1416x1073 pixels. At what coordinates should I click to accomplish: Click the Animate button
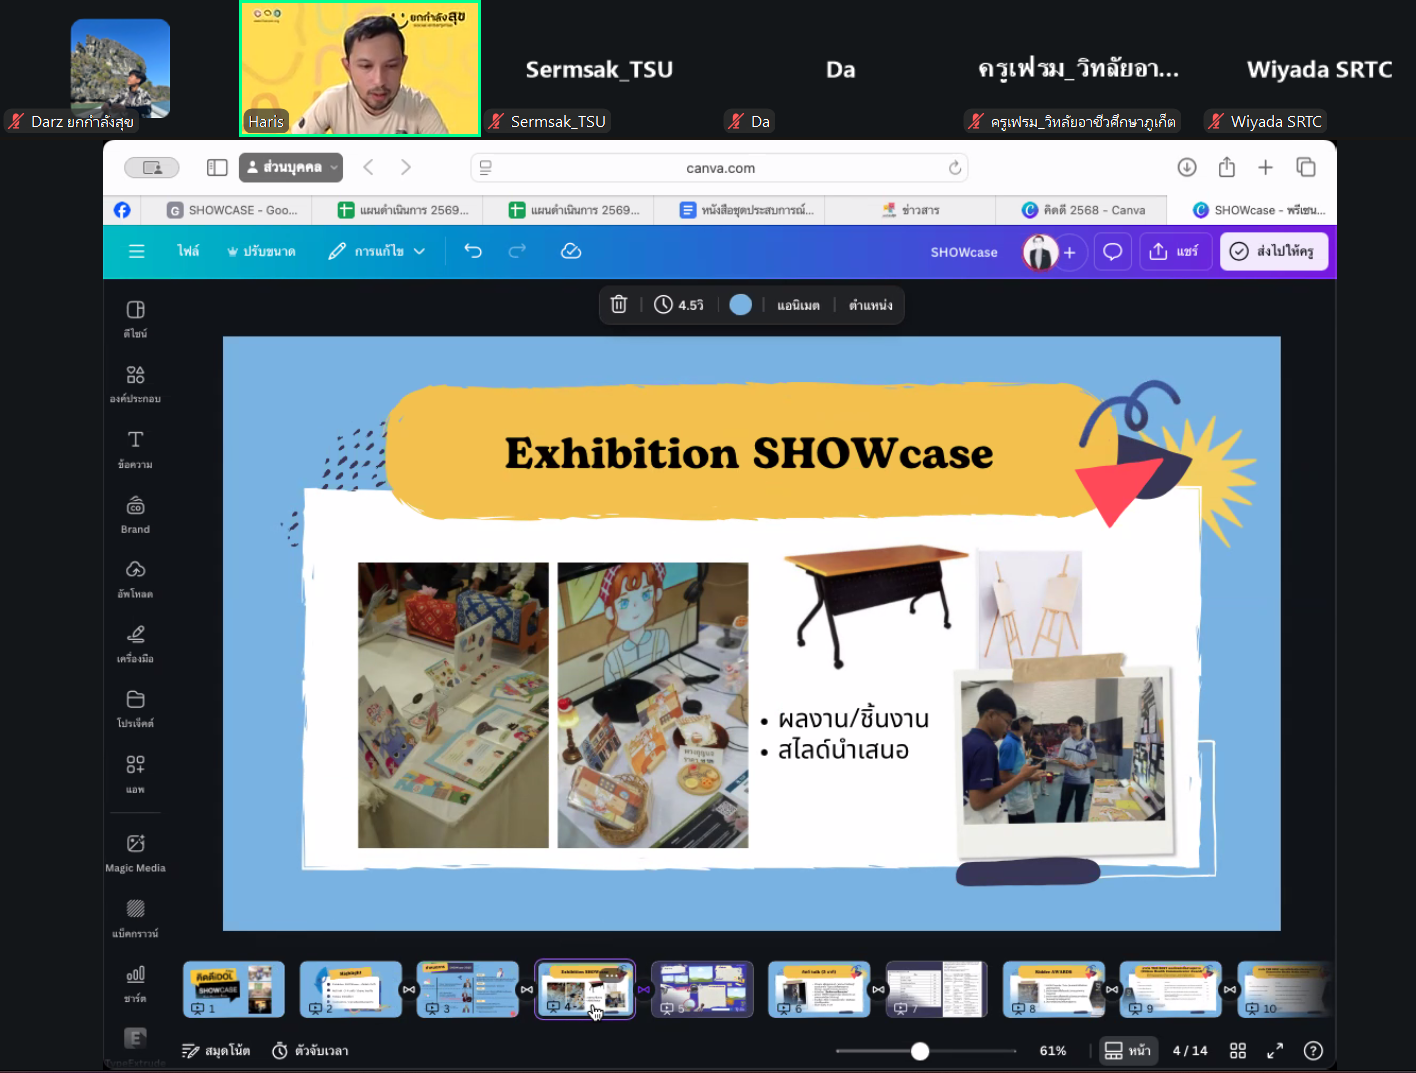(798, 305)
